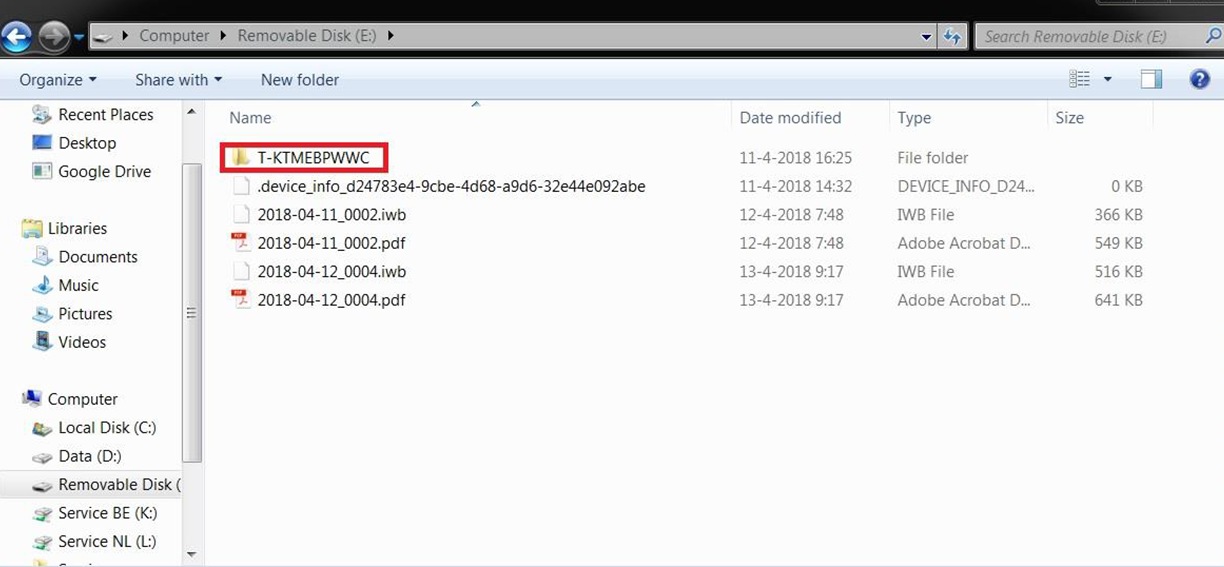Open recent pages dropdown beside Forward arrow
This screenshot has height=567, width=1224.
pos(78,38)
